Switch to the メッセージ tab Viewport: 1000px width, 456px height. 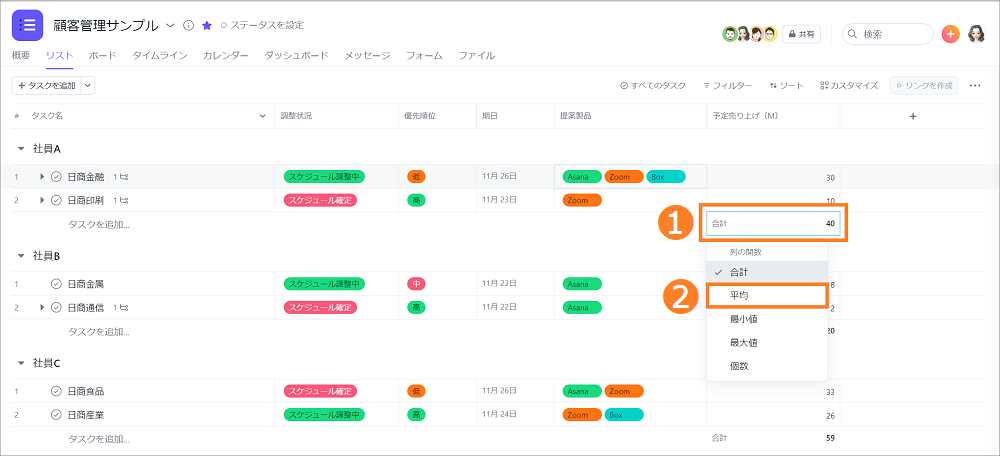click(367, 55)
